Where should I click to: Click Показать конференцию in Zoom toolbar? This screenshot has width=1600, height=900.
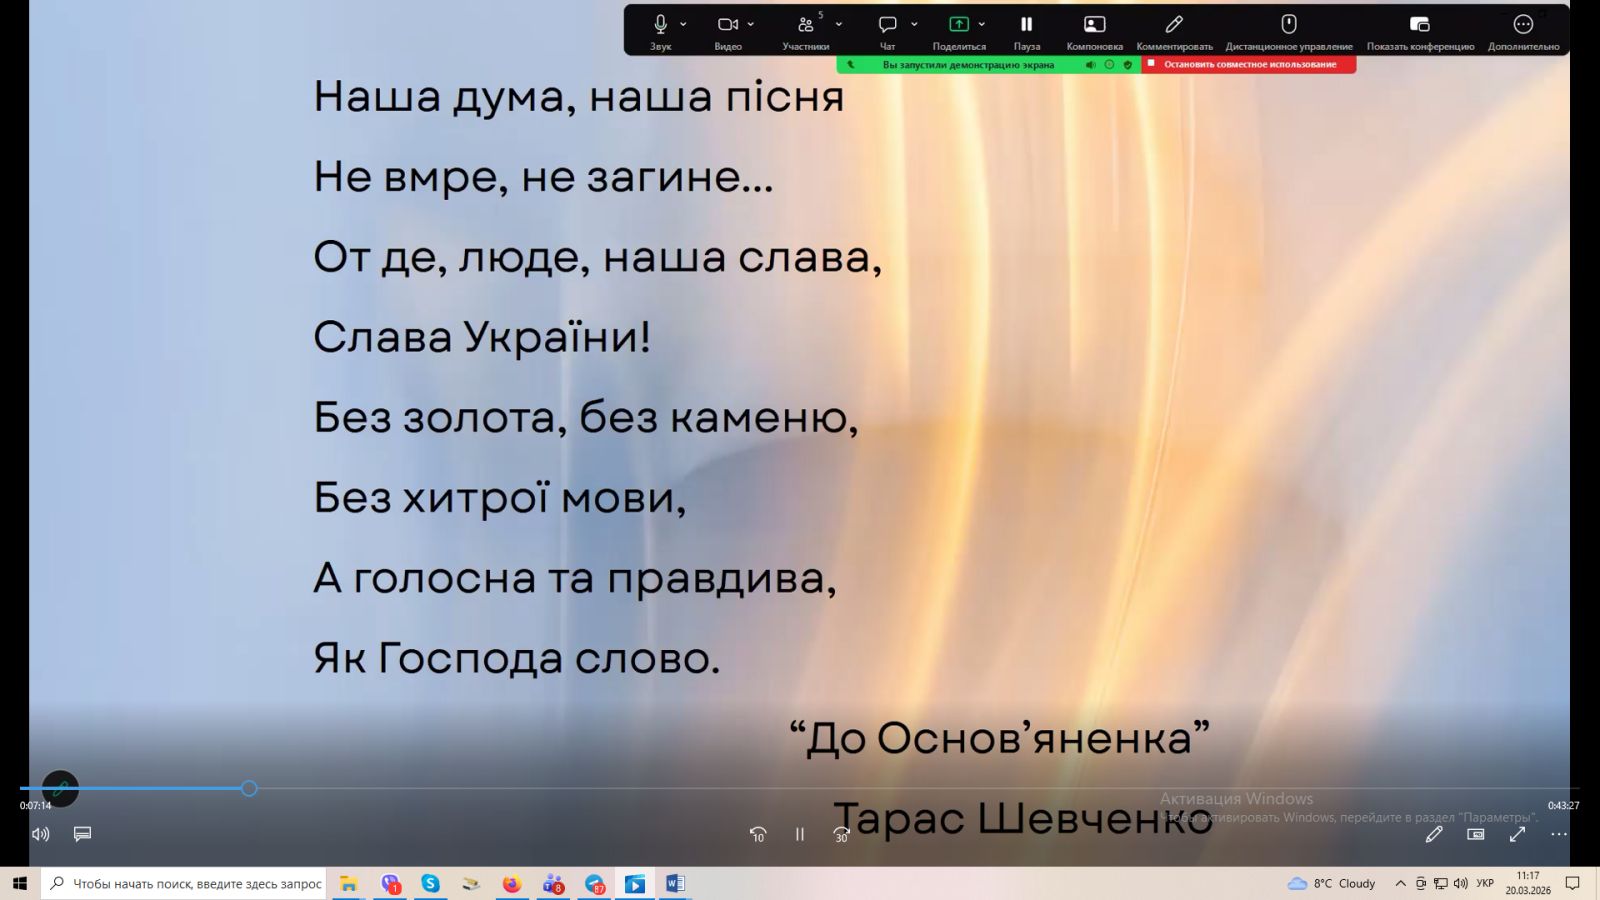click(1419, 25)
